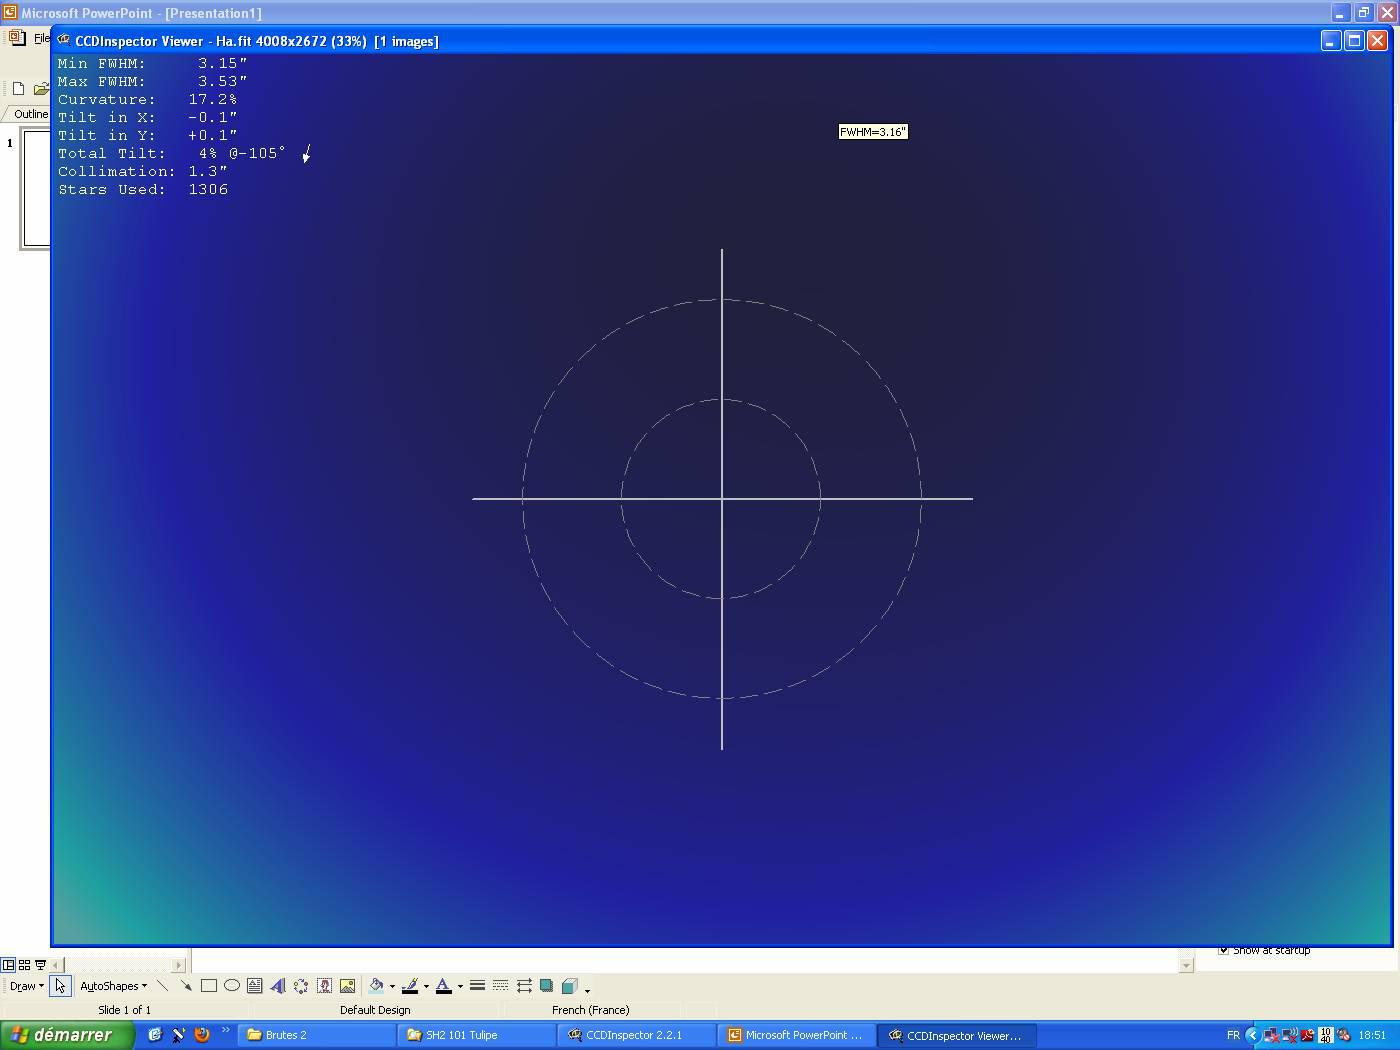This screenshot has height=1050, width=1400.
Task: Show more Quick Launch items chevron
Action: (225, 1031)
